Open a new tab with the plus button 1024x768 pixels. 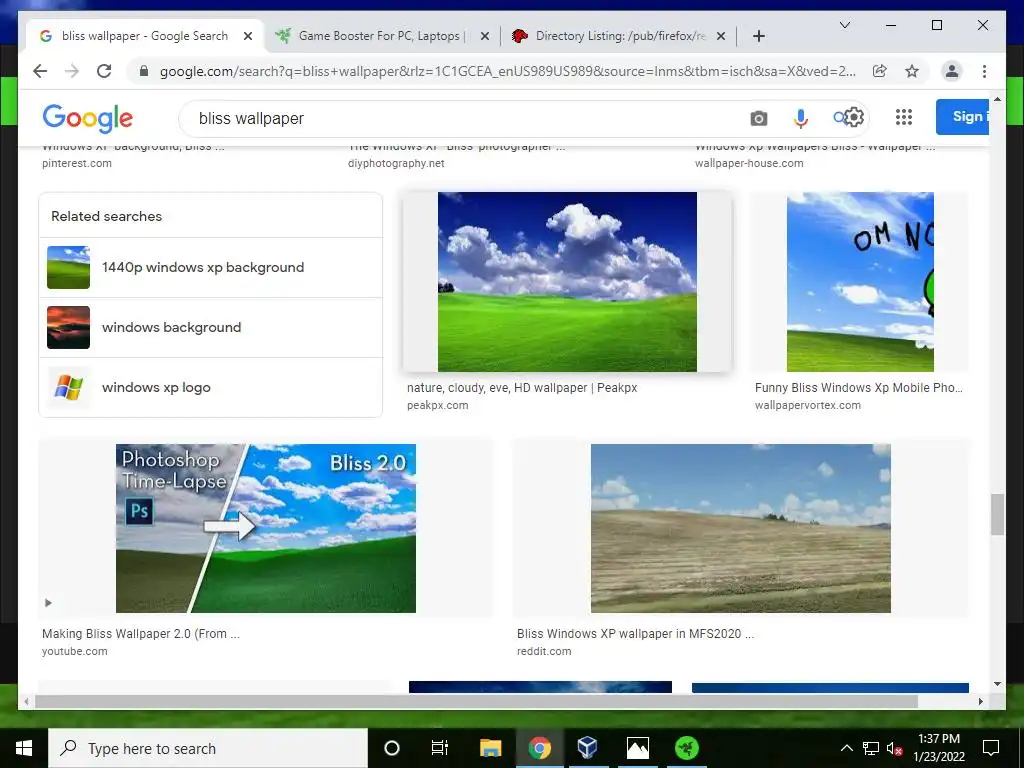pyautogui.click(x=759, y=36)
